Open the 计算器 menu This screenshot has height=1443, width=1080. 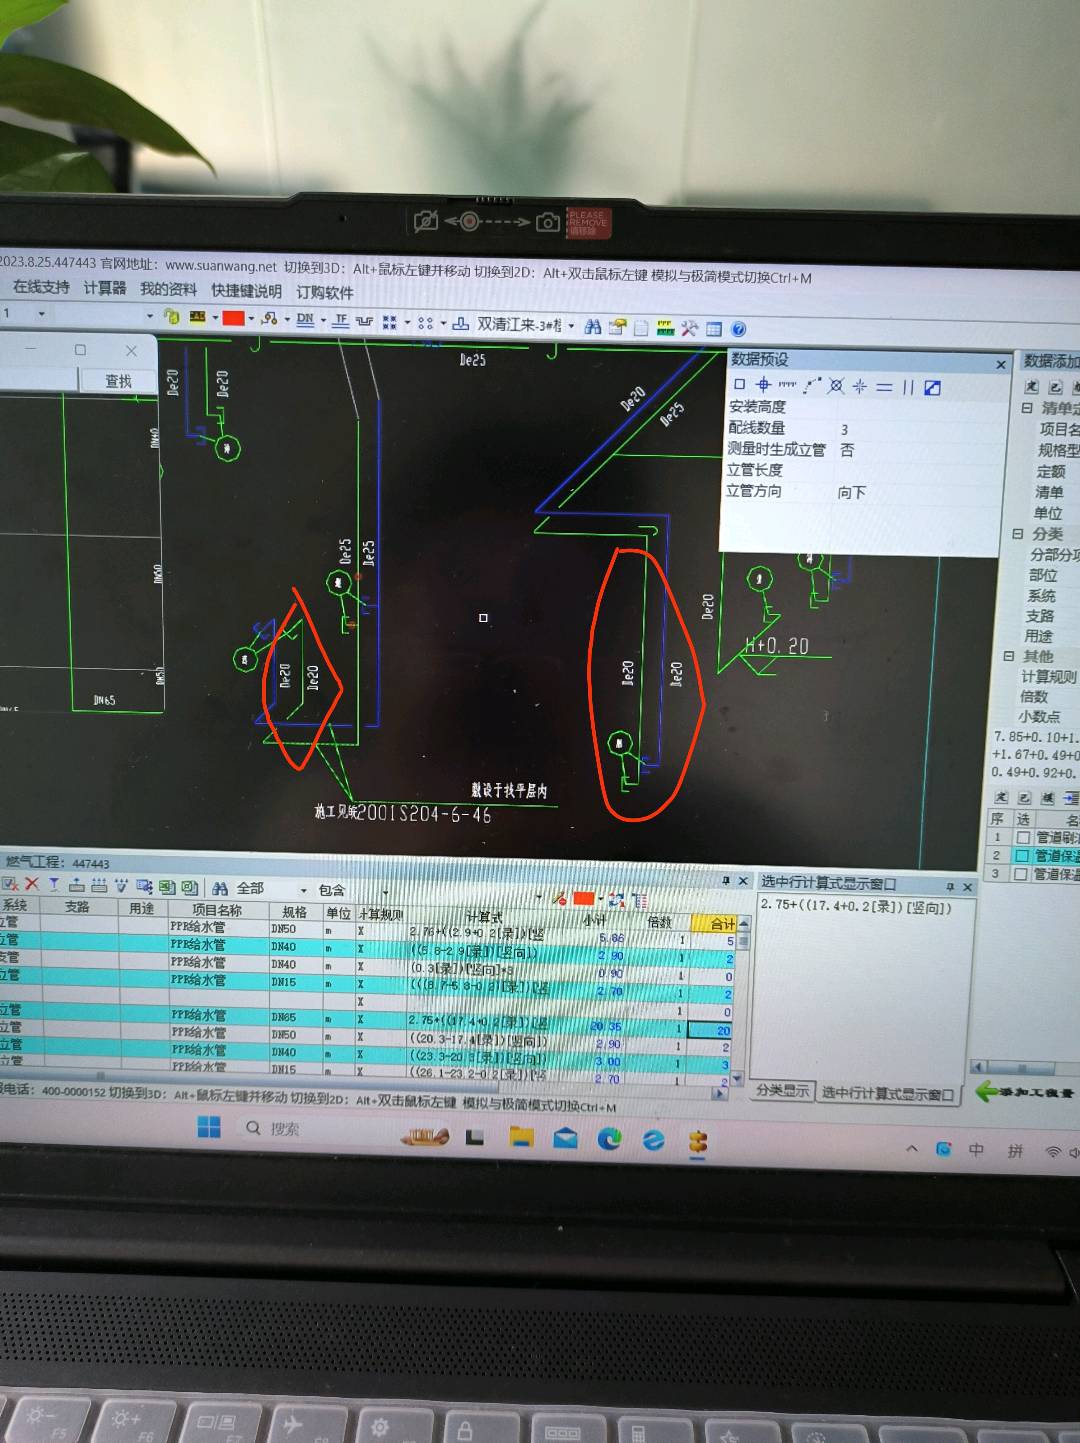(105, 288)
